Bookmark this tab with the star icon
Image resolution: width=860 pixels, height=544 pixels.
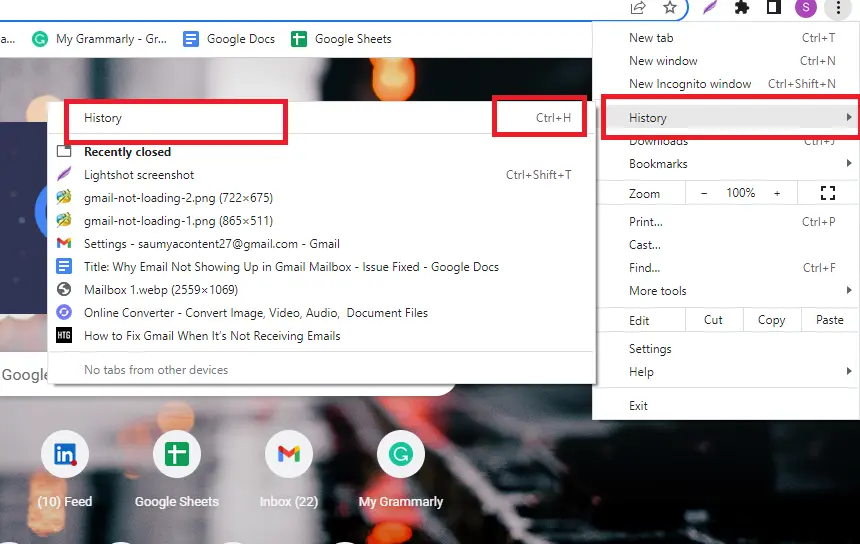coord(669,7)
